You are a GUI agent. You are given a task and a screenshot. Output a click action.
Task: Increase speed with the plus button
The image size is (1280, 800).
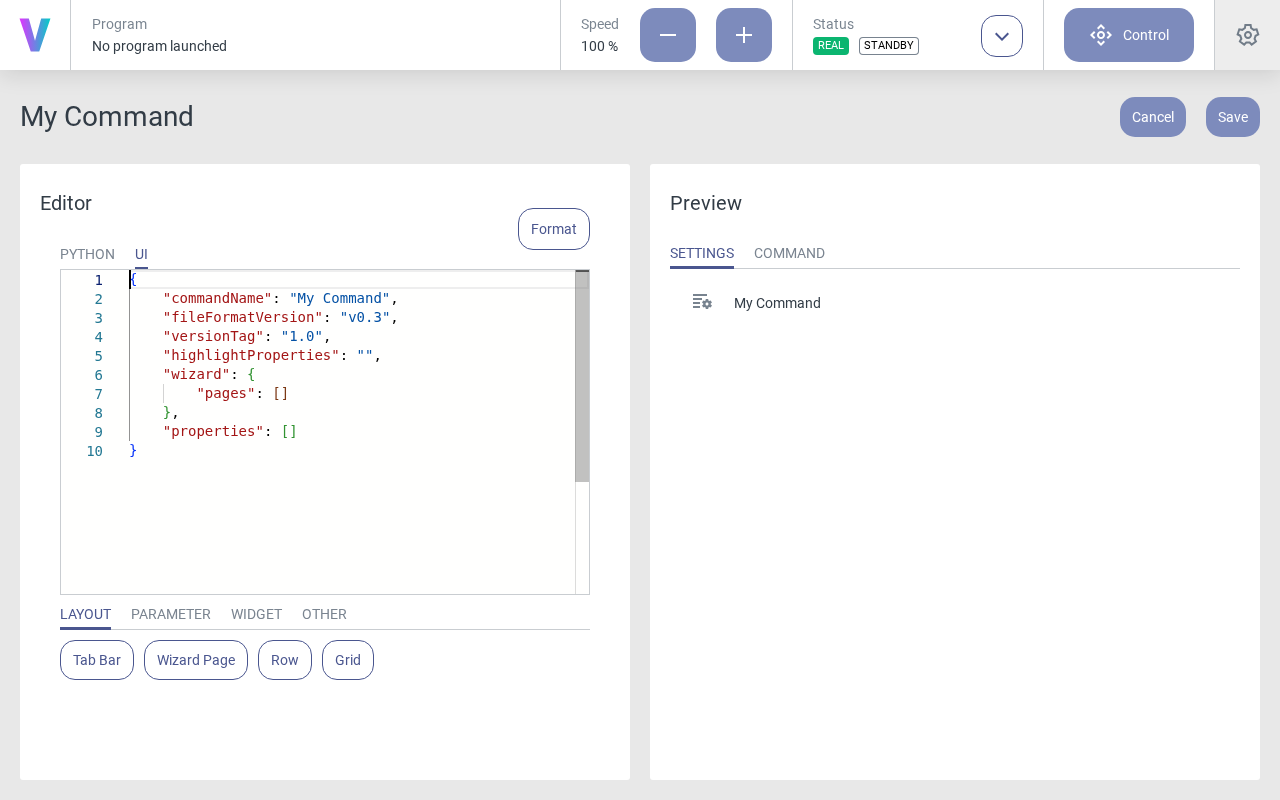point(744,35)
